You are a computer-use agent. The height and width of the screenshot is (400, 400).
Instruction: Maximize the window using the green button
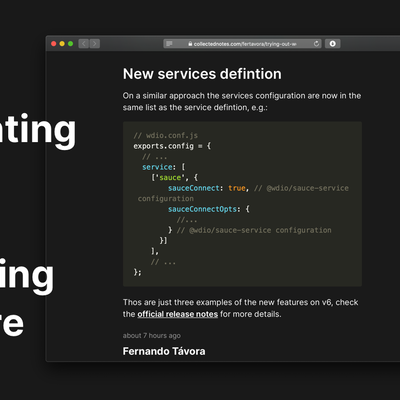click(70, 44)
